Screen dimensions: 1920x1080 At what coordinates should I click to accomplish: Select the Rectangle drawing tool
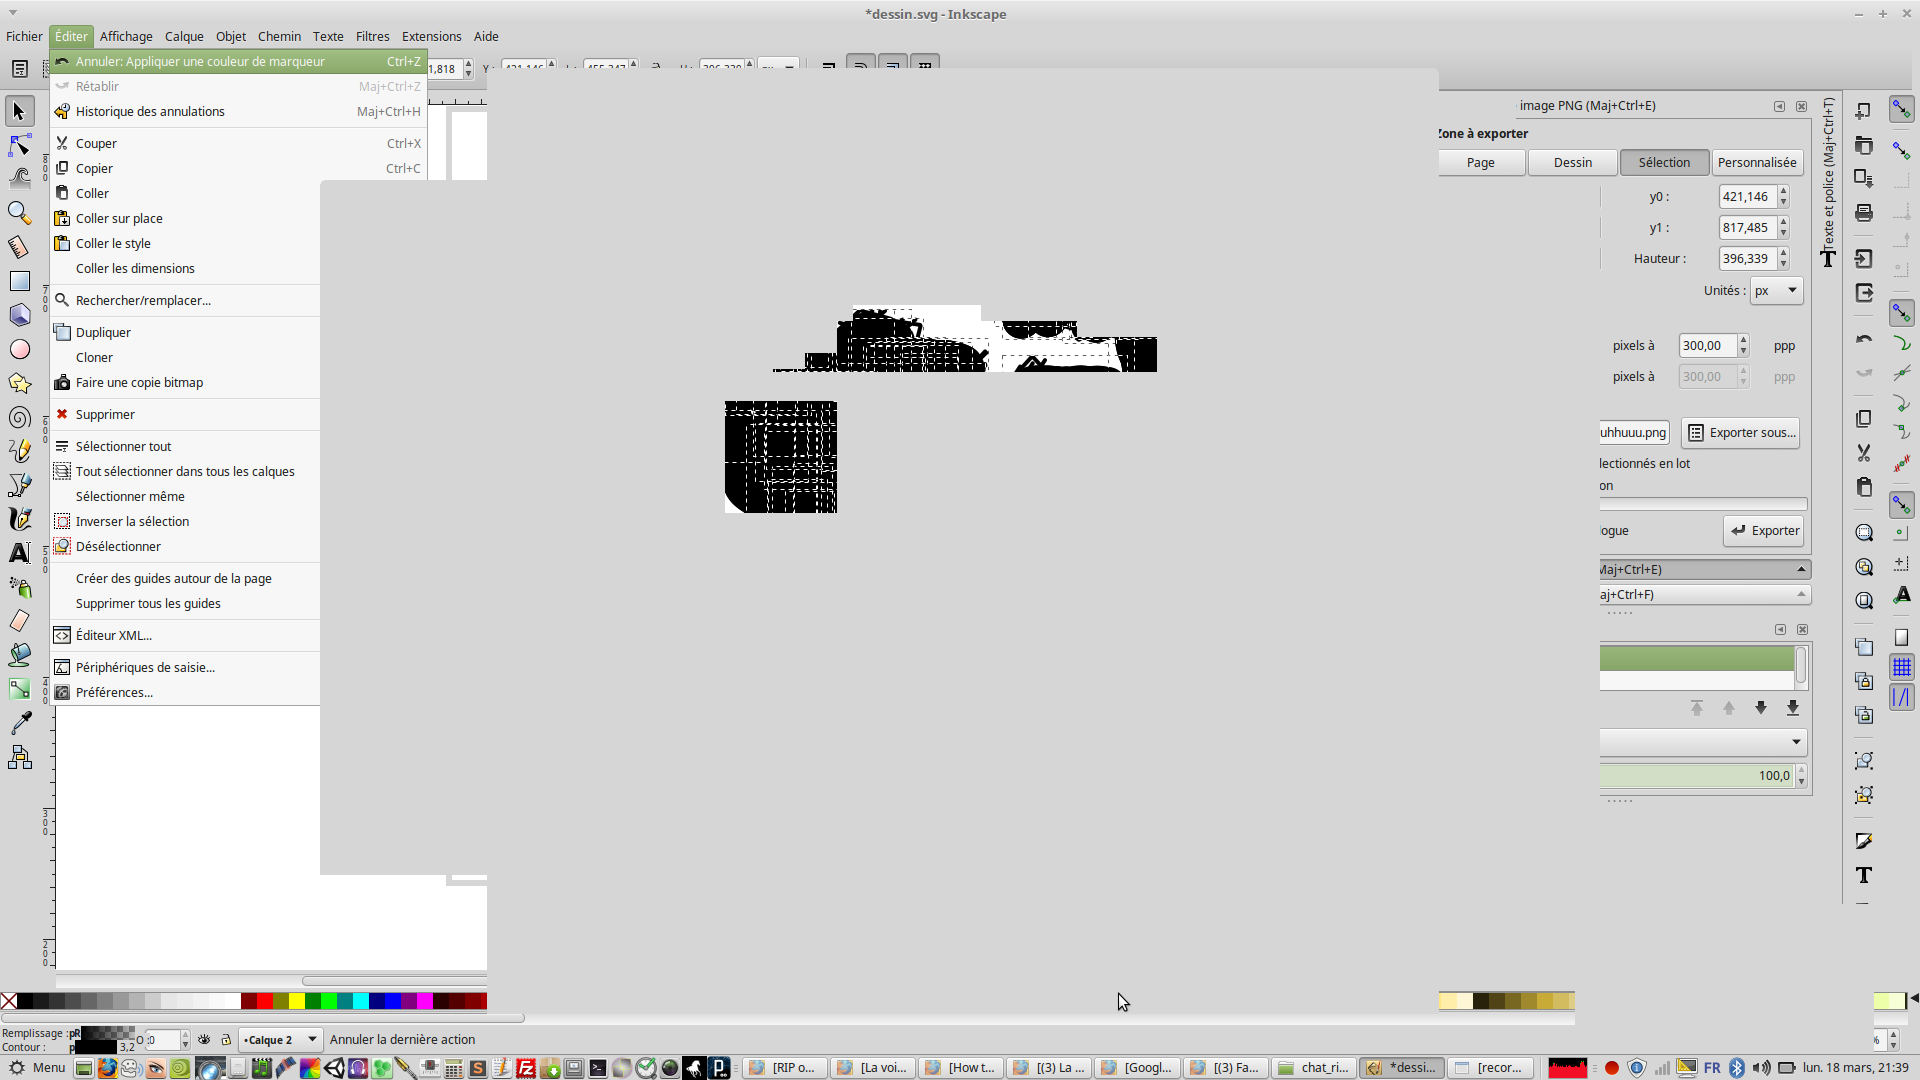pos(19,281)
